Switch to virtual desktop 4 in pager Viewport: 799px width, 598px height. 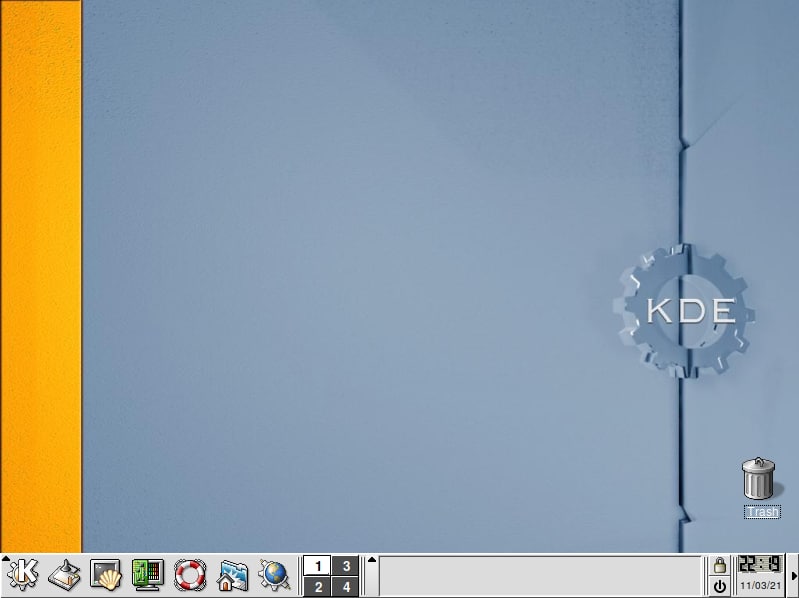click(x=346, y=586)
